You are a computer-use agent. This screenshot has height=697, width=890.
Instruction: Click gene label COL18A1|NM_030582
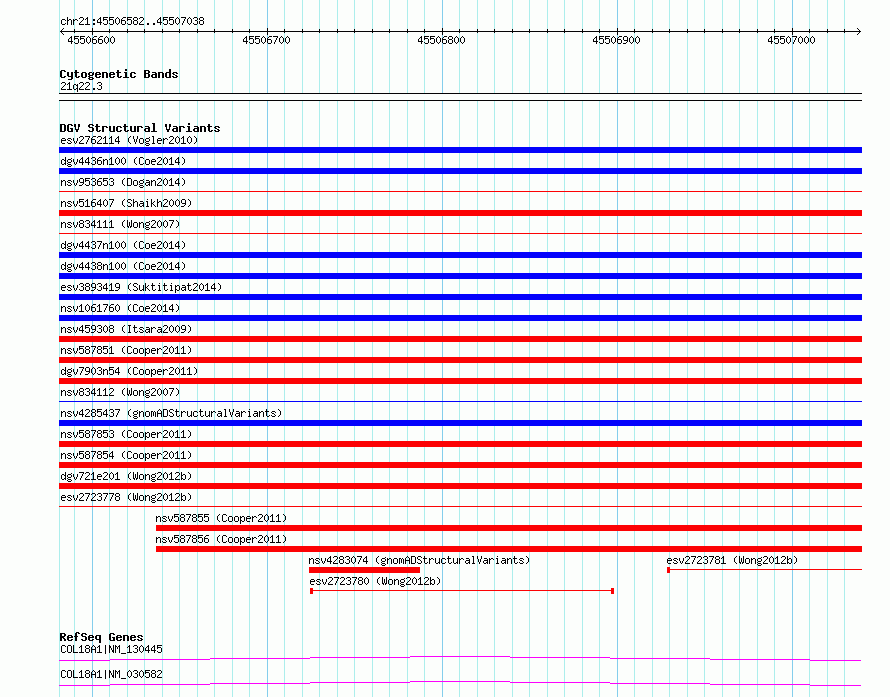111,674
